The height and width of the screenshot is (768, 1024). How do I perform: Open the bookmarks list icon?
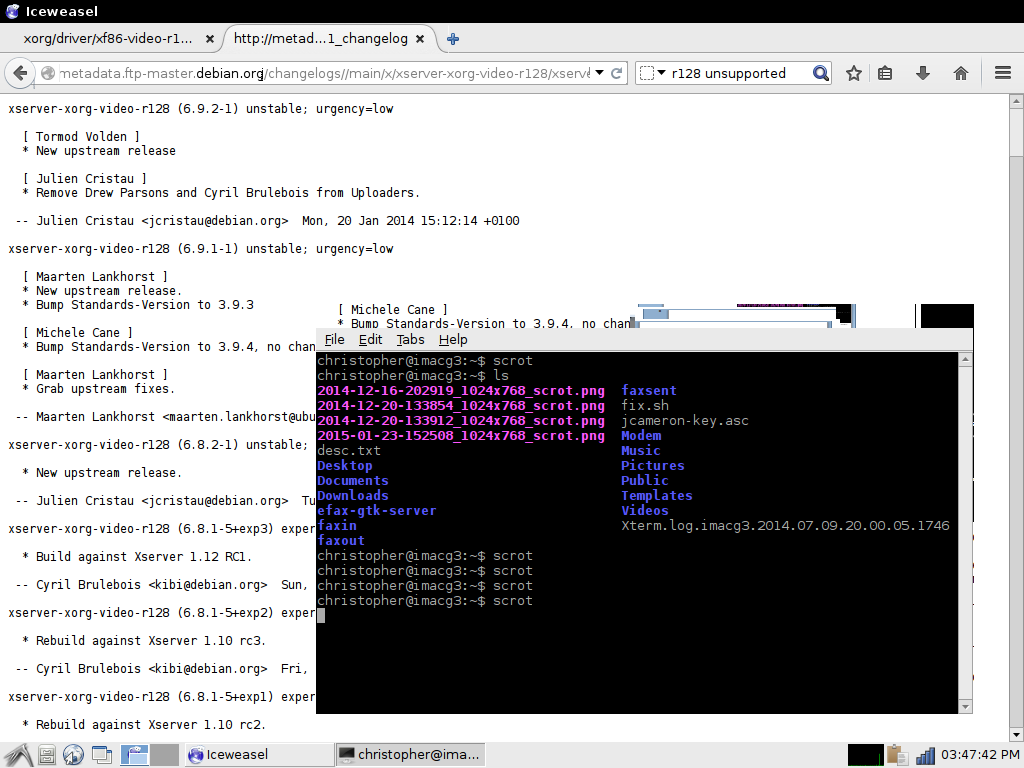[x=885, y=73]
